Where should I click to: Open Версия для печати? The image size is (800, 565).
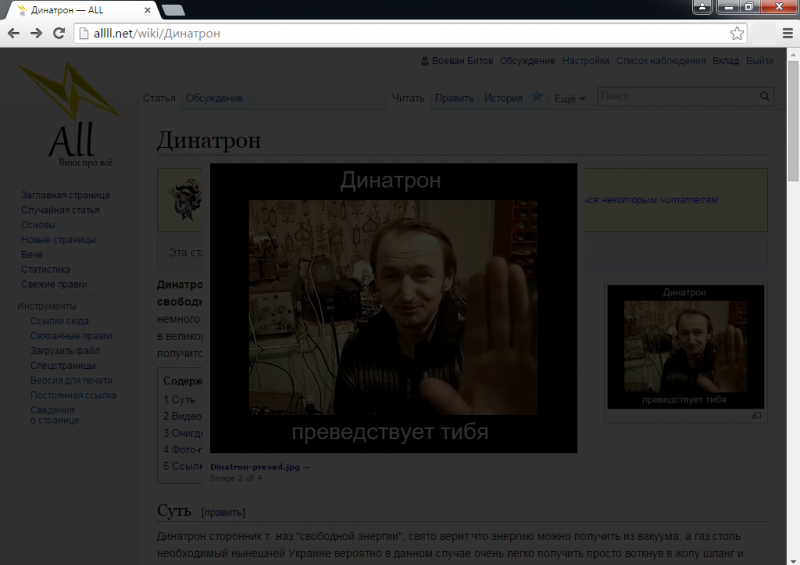71,380
